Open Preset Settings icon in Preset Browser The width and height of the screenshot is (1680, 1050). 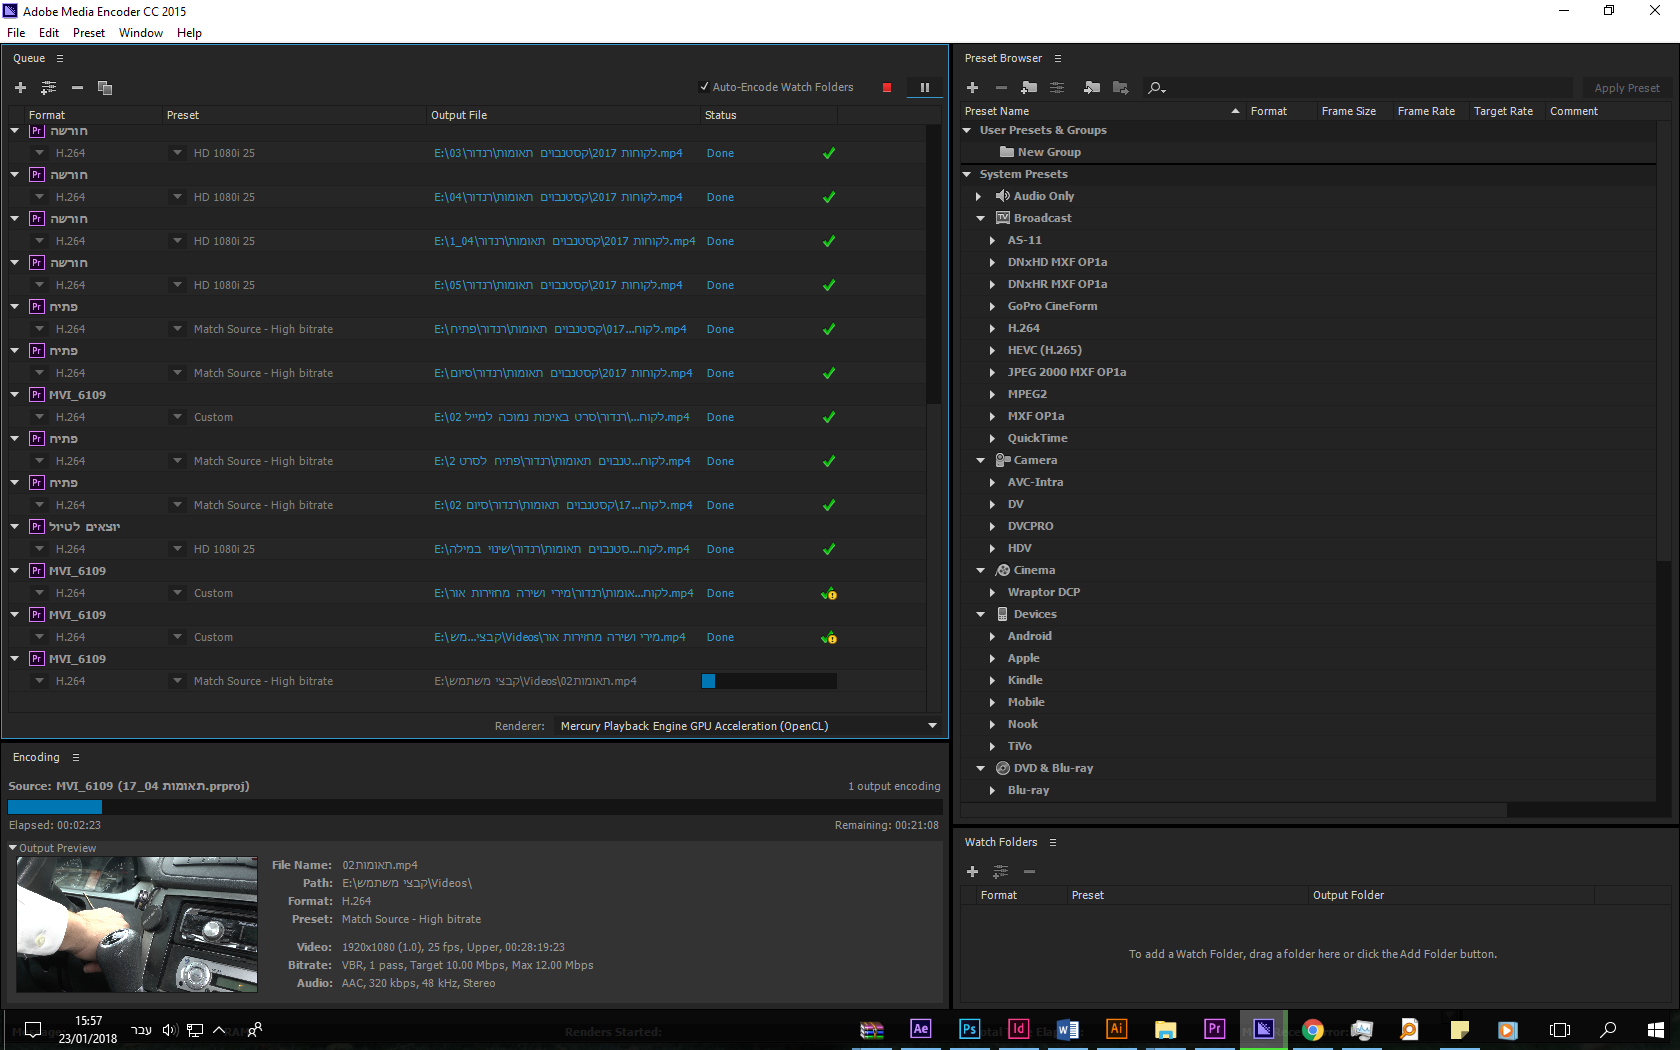coord(1057,88)
